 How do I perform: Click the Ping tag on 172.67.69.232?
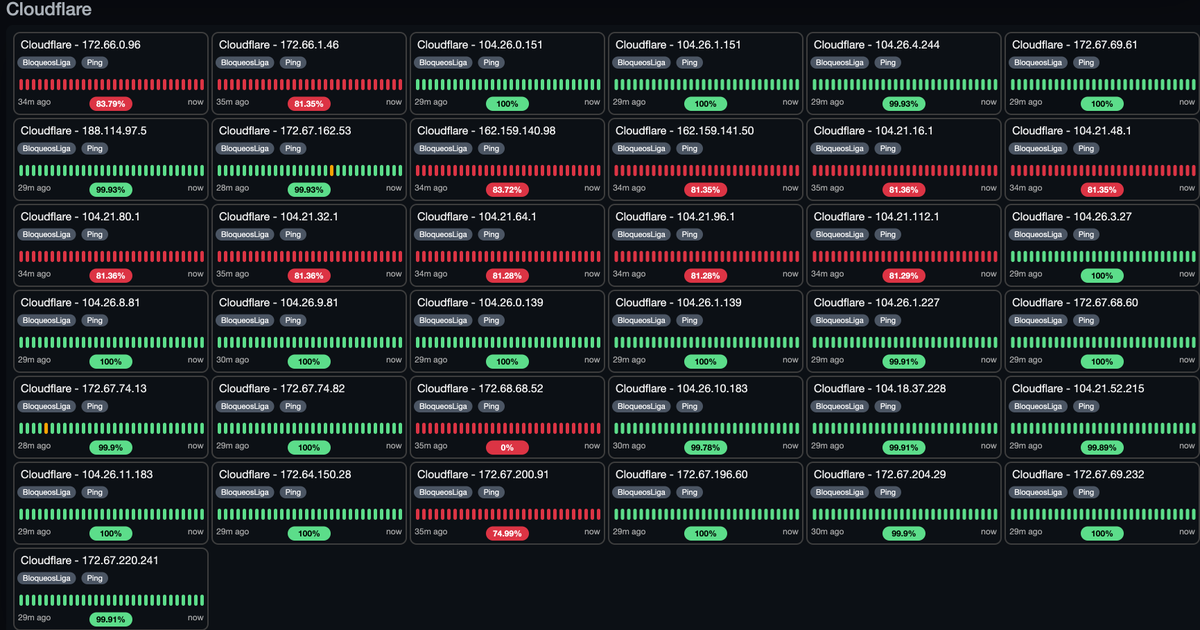tap(1086, 492)
